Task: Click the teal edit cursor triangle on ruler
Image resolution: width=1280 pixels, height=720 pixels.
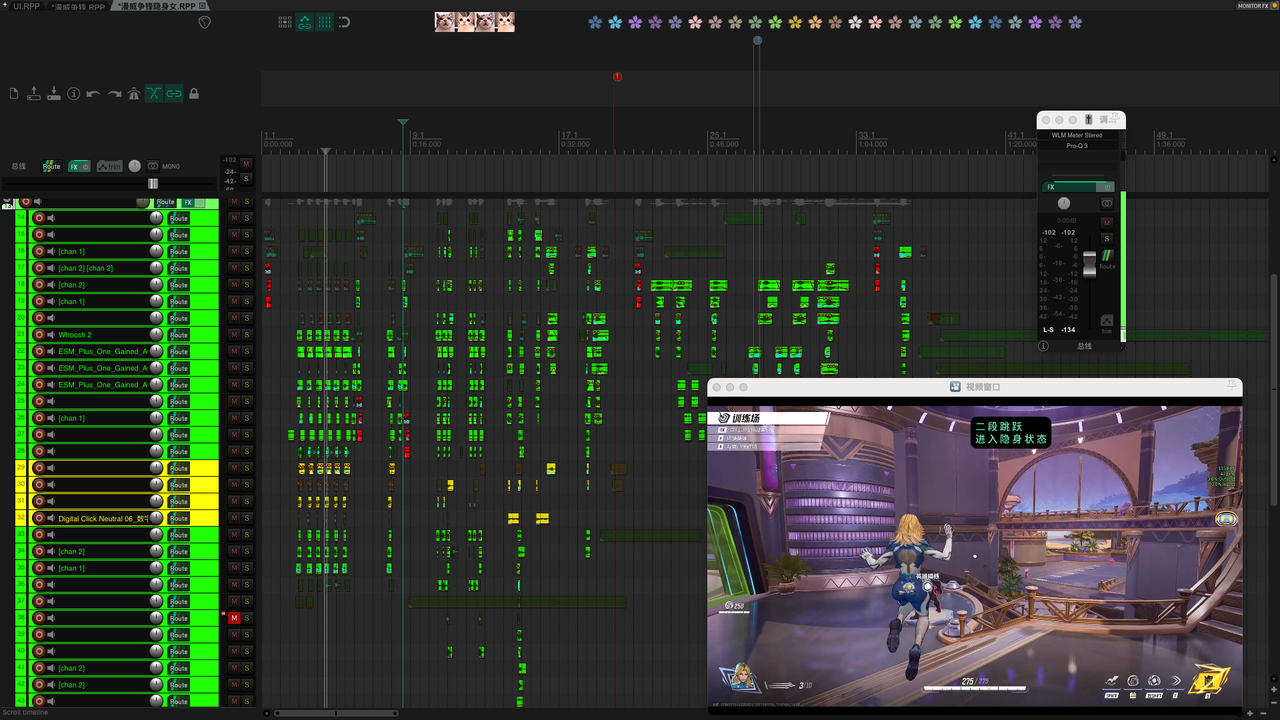Action: (403, 123)
